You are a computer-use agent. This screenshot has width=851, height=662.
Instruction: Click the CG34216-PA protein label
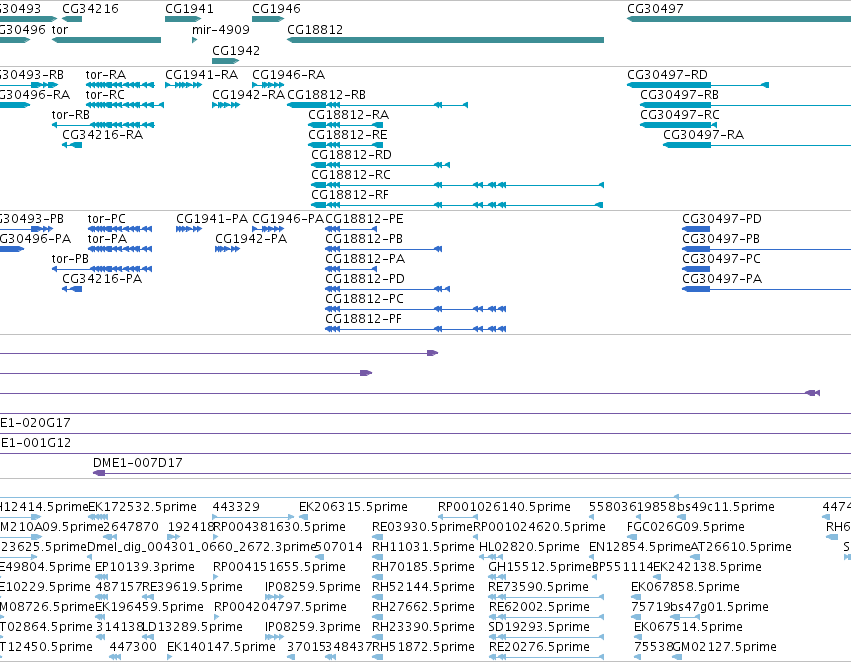click(102, 279)
